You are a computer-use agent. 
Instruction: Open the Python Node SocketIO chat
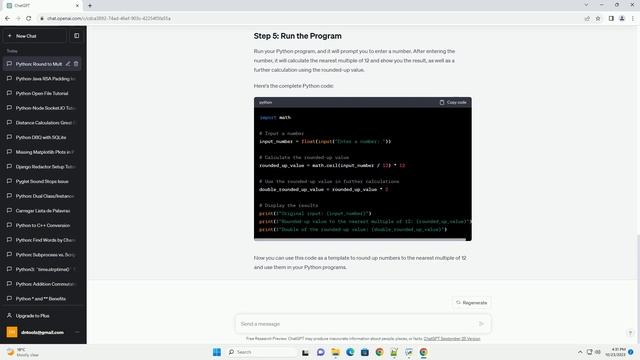(42, 108)
